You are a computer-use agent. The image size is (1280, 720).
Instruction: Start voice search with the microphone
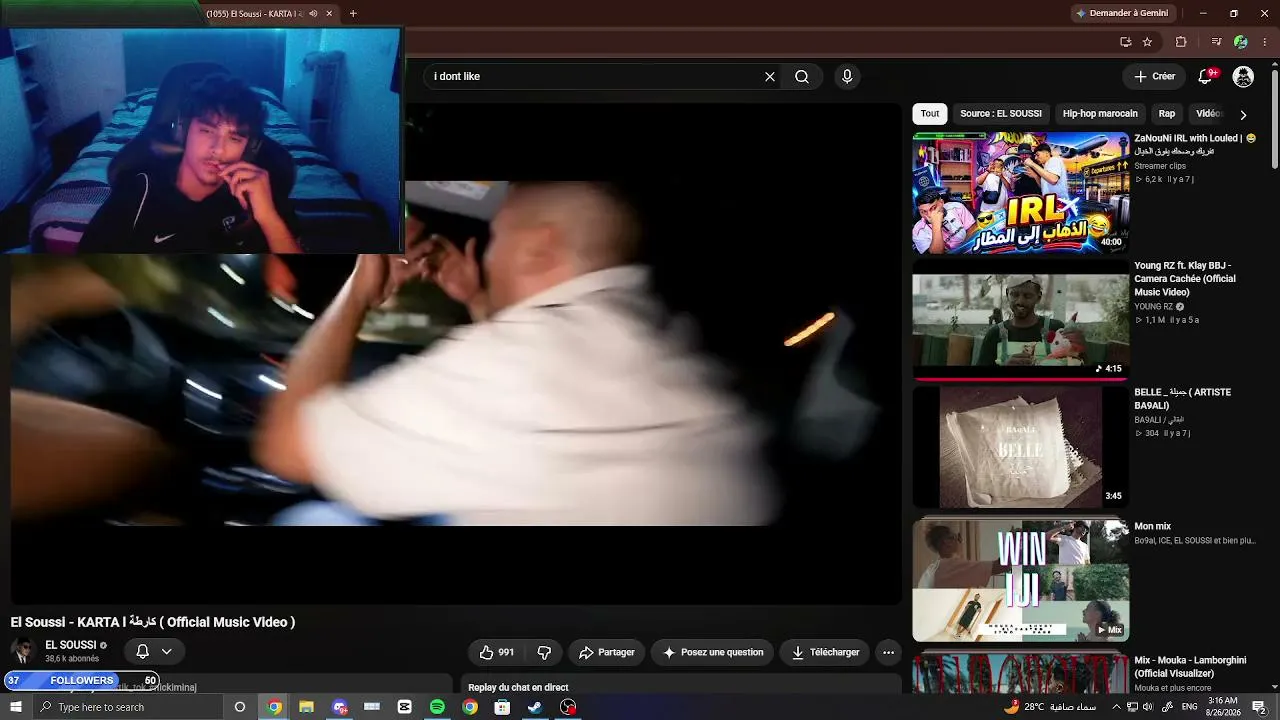click(847, 77)
